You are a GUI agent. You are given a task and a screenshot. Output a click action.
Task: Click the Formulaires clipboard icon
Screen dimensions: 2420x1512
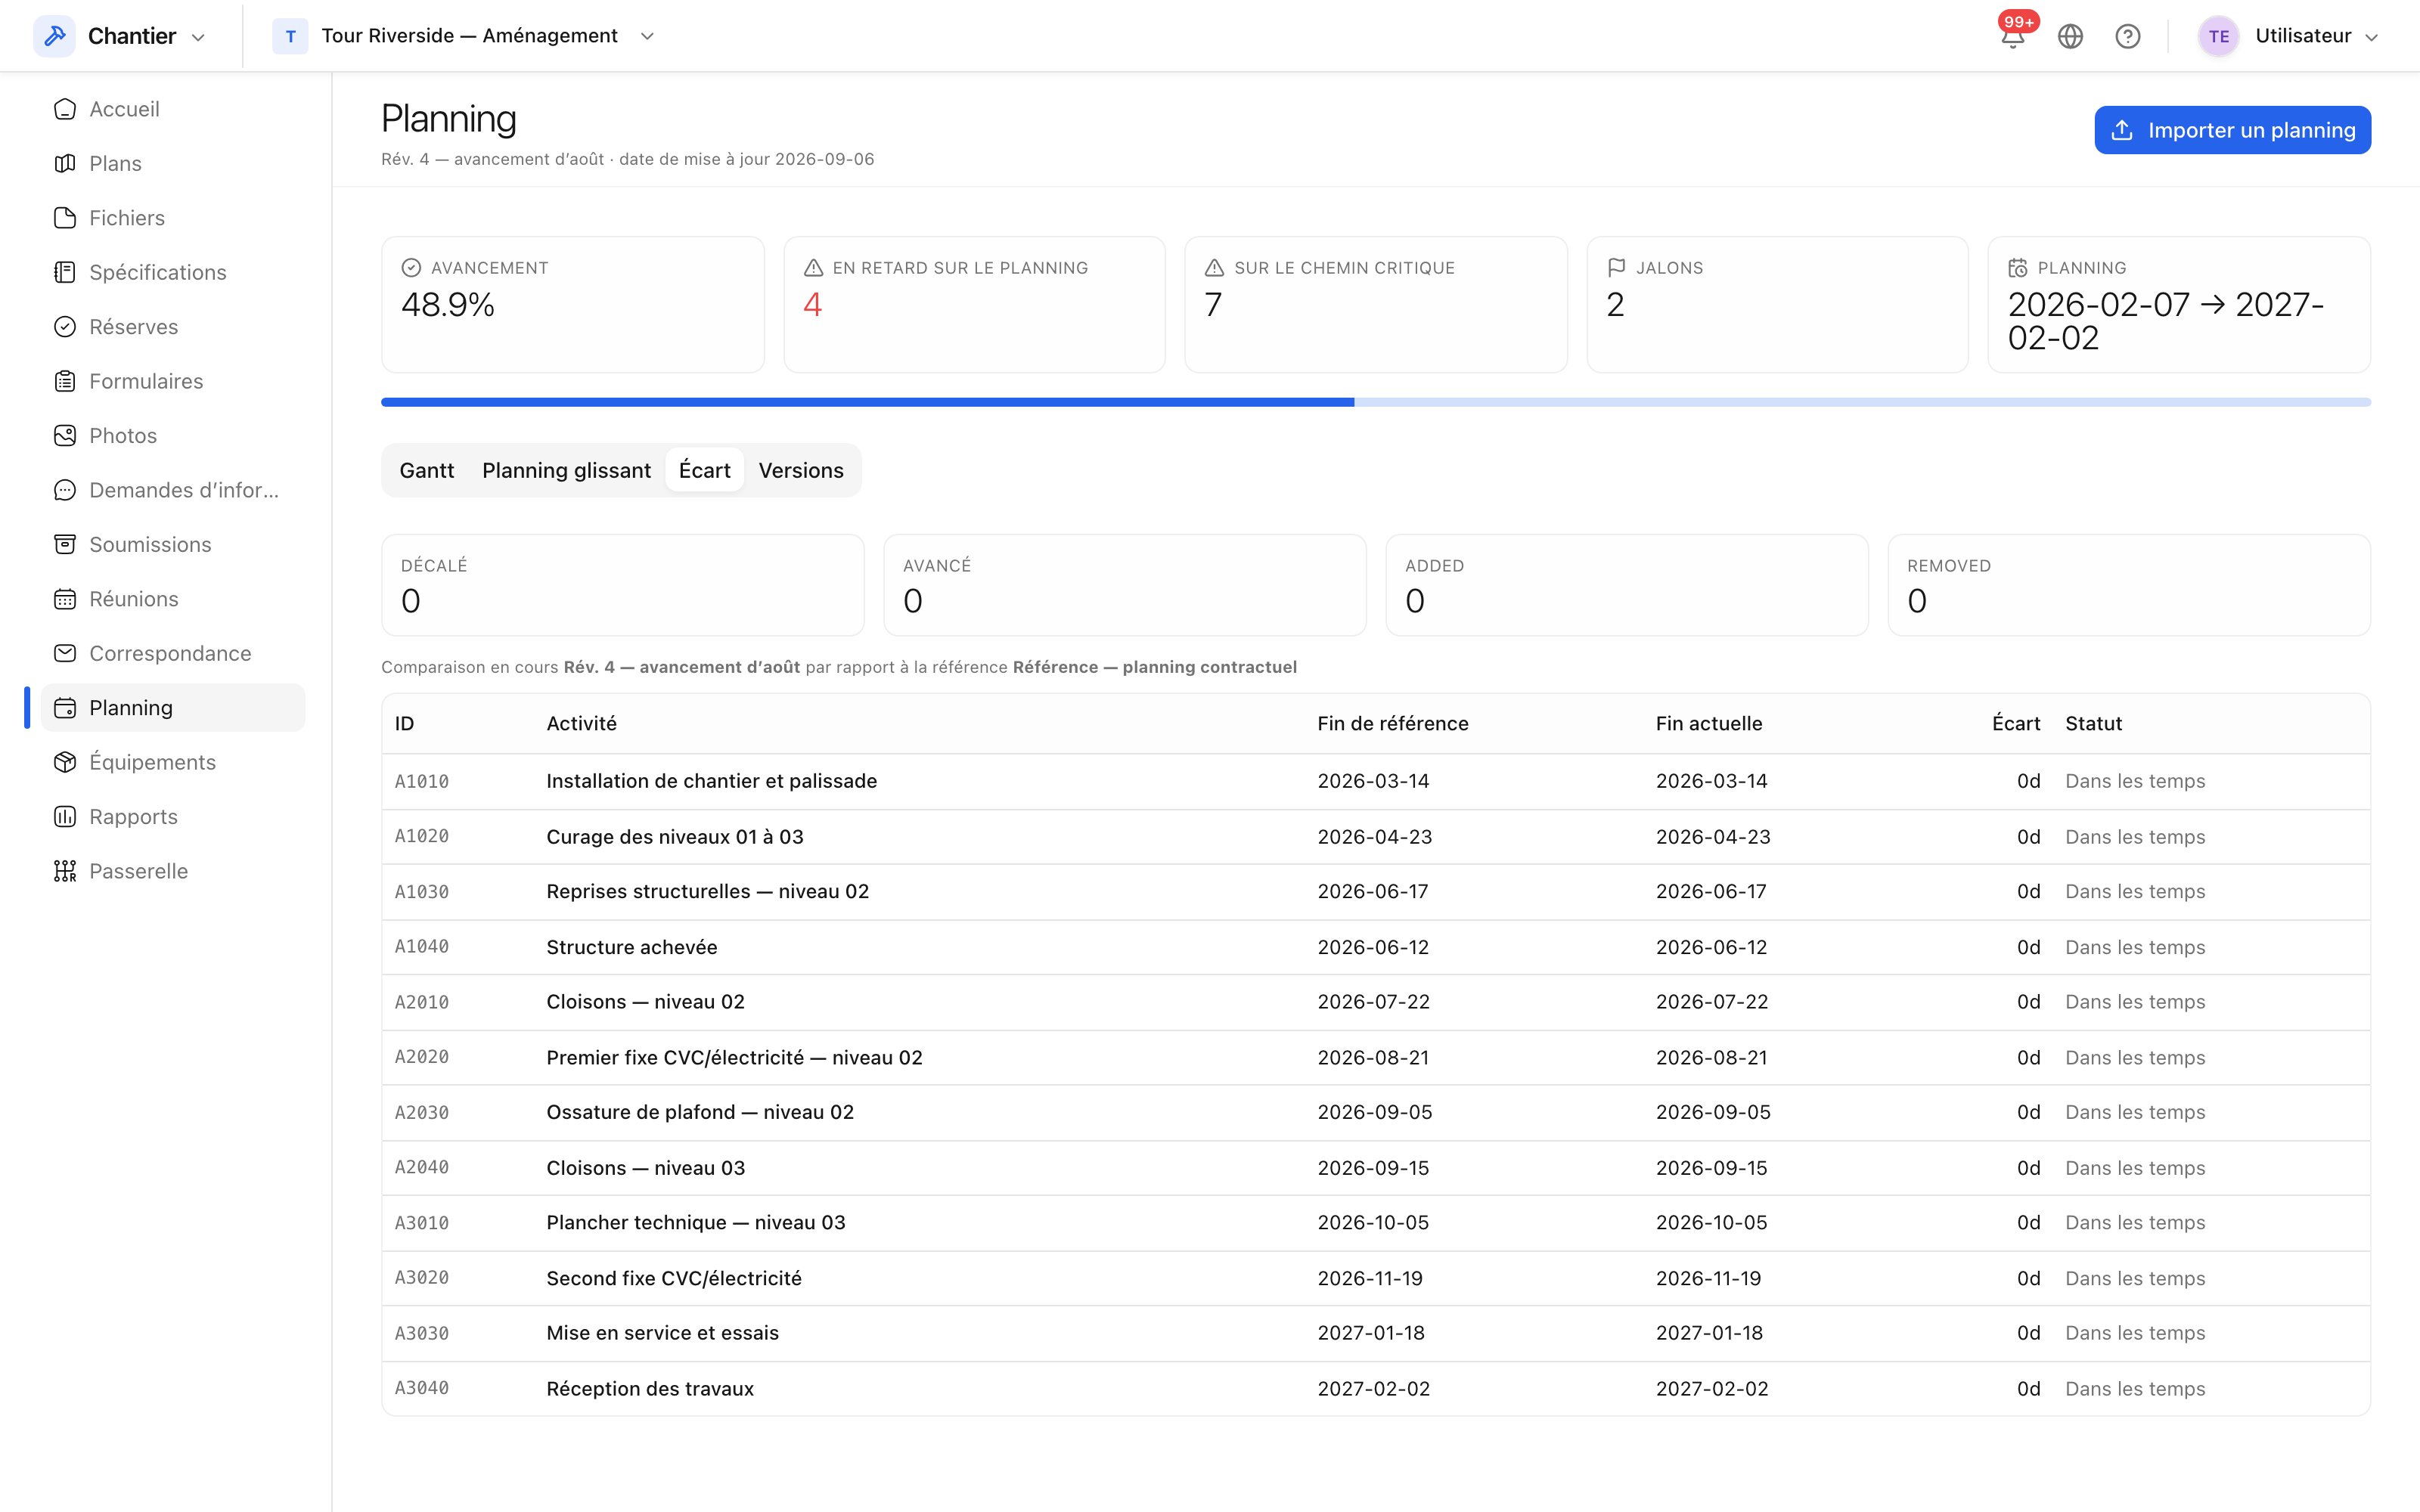tap(65, 381)
